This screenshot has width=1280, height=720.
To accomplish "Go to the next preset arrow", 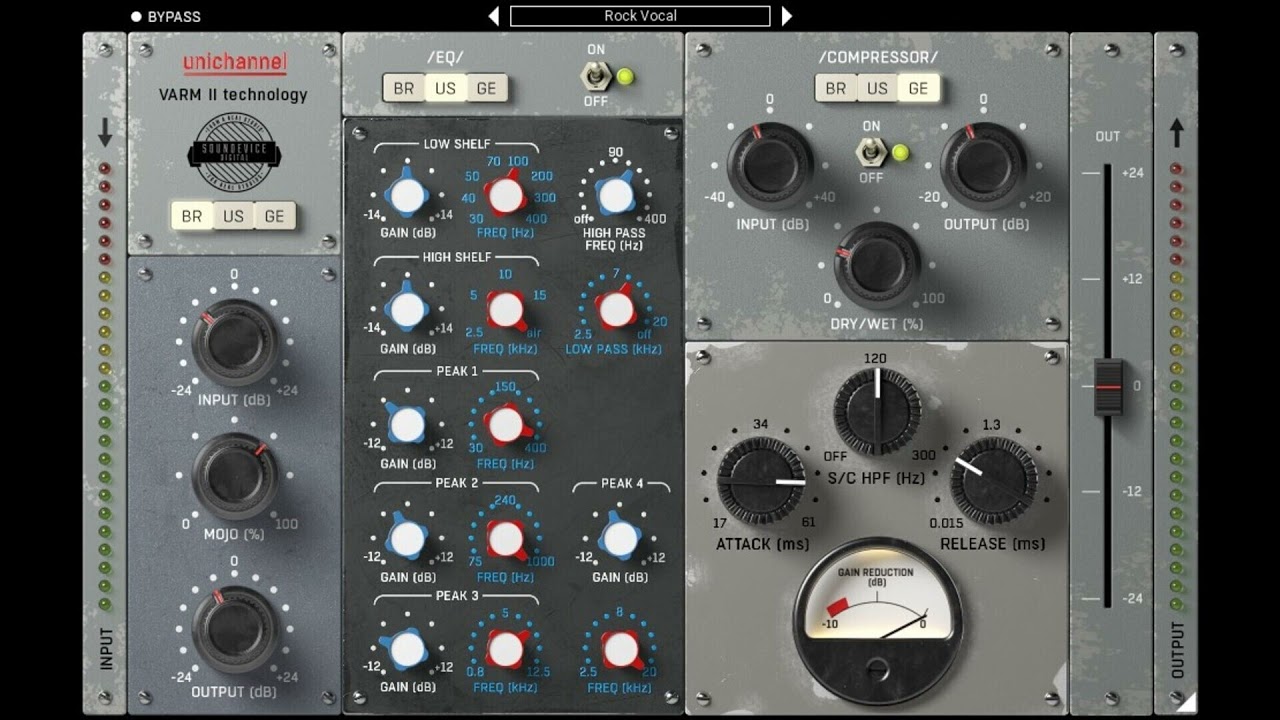I will coord(787,16).
